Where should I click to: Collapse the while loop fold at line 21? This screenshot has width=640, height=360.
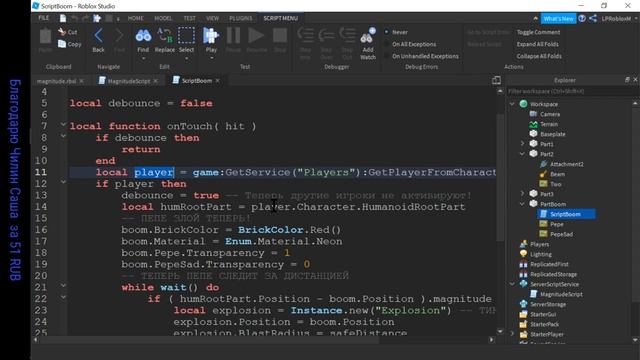click(63, 285)
